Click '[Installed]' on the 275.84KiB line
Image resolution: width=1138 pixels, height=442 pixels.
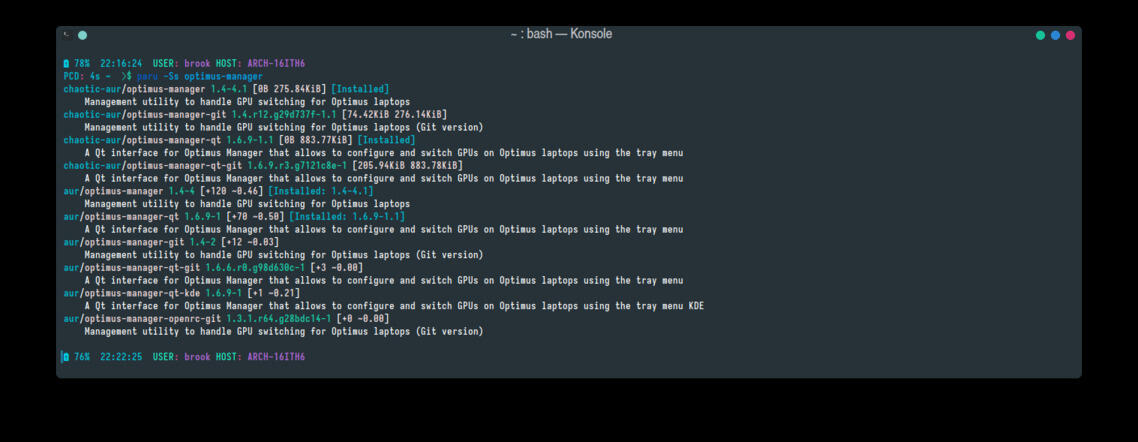(360, 89)
